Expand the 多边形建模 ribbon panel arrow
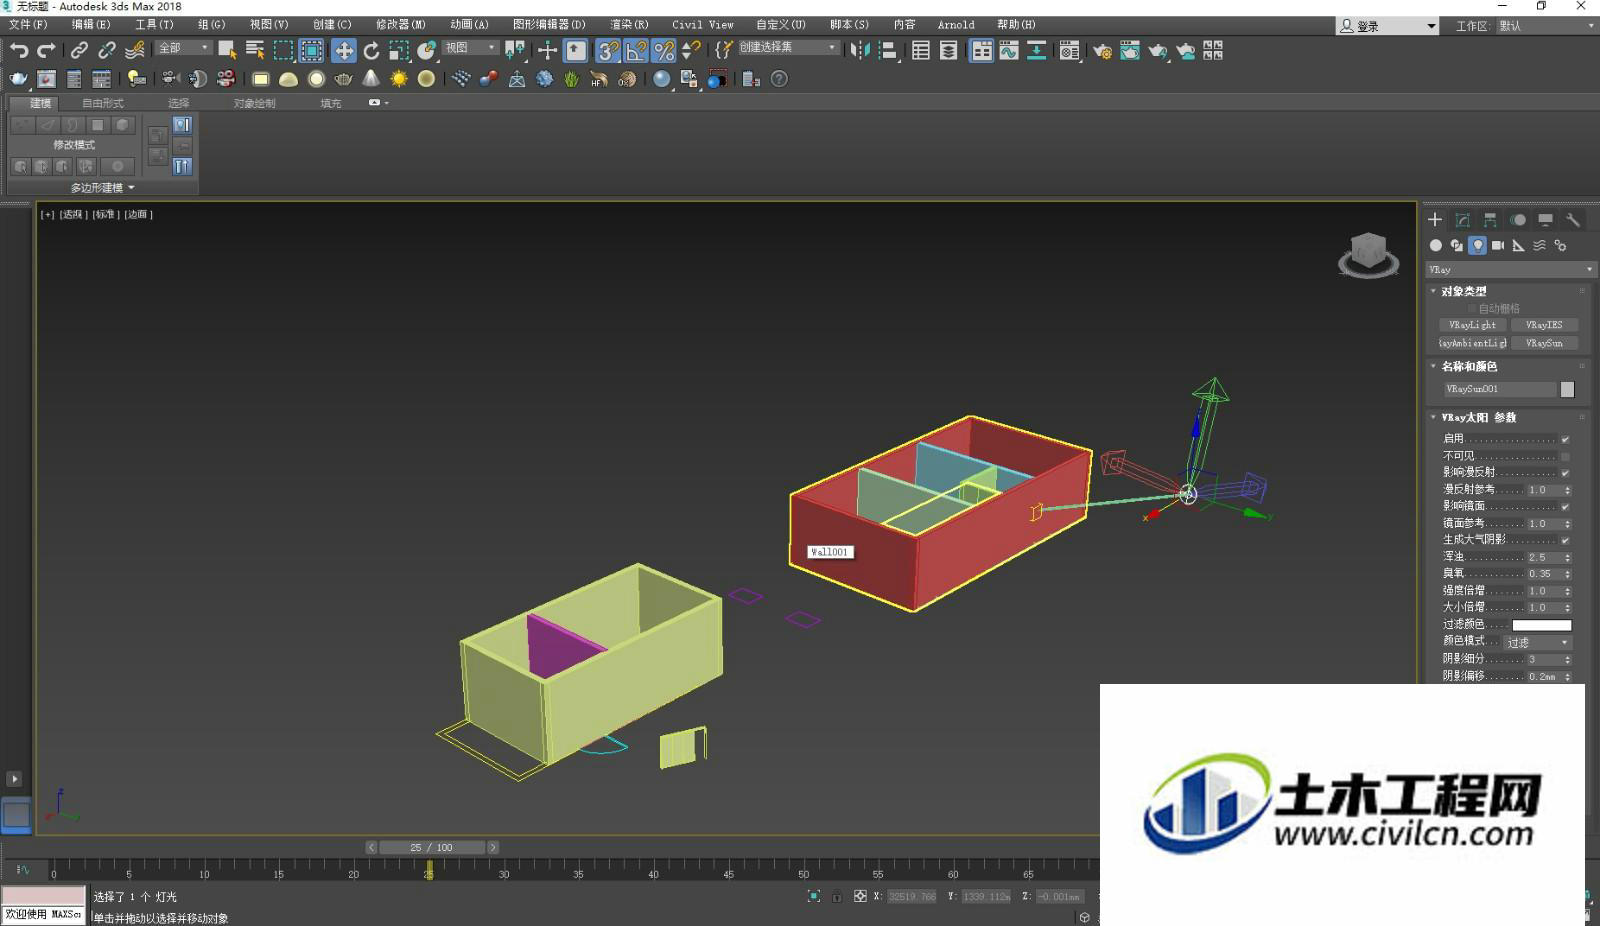The image size is (1600, 926). point(131,187)
